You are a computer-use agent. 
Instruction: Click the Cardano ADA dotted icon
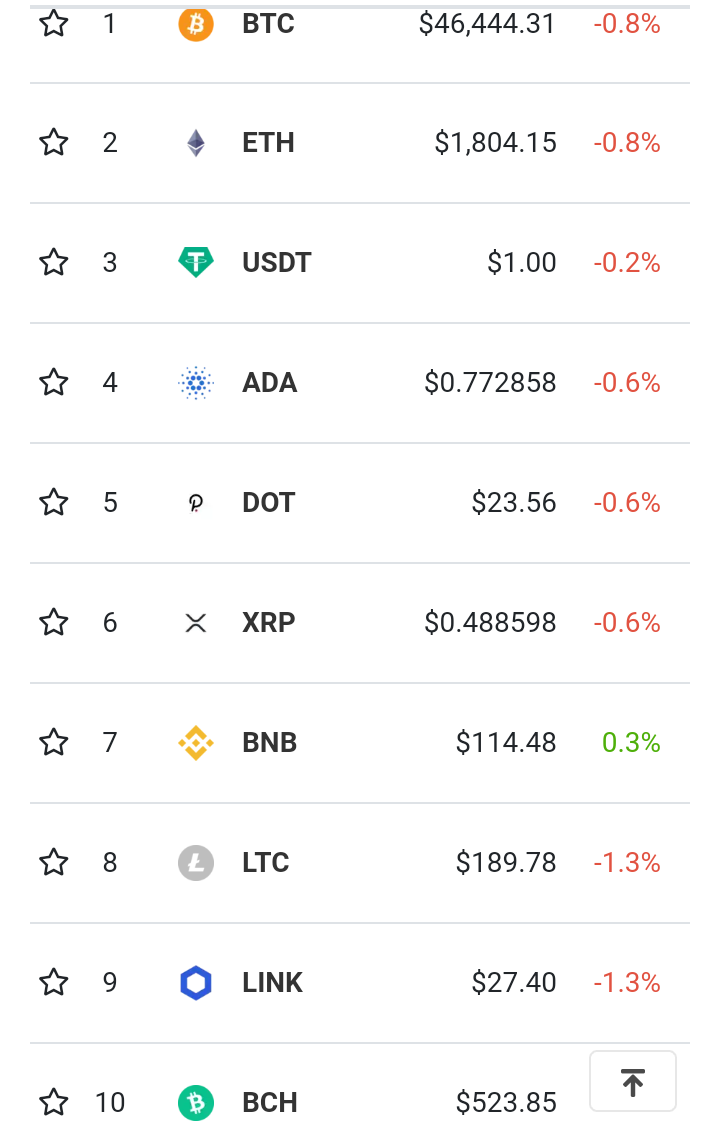(196, 382)
